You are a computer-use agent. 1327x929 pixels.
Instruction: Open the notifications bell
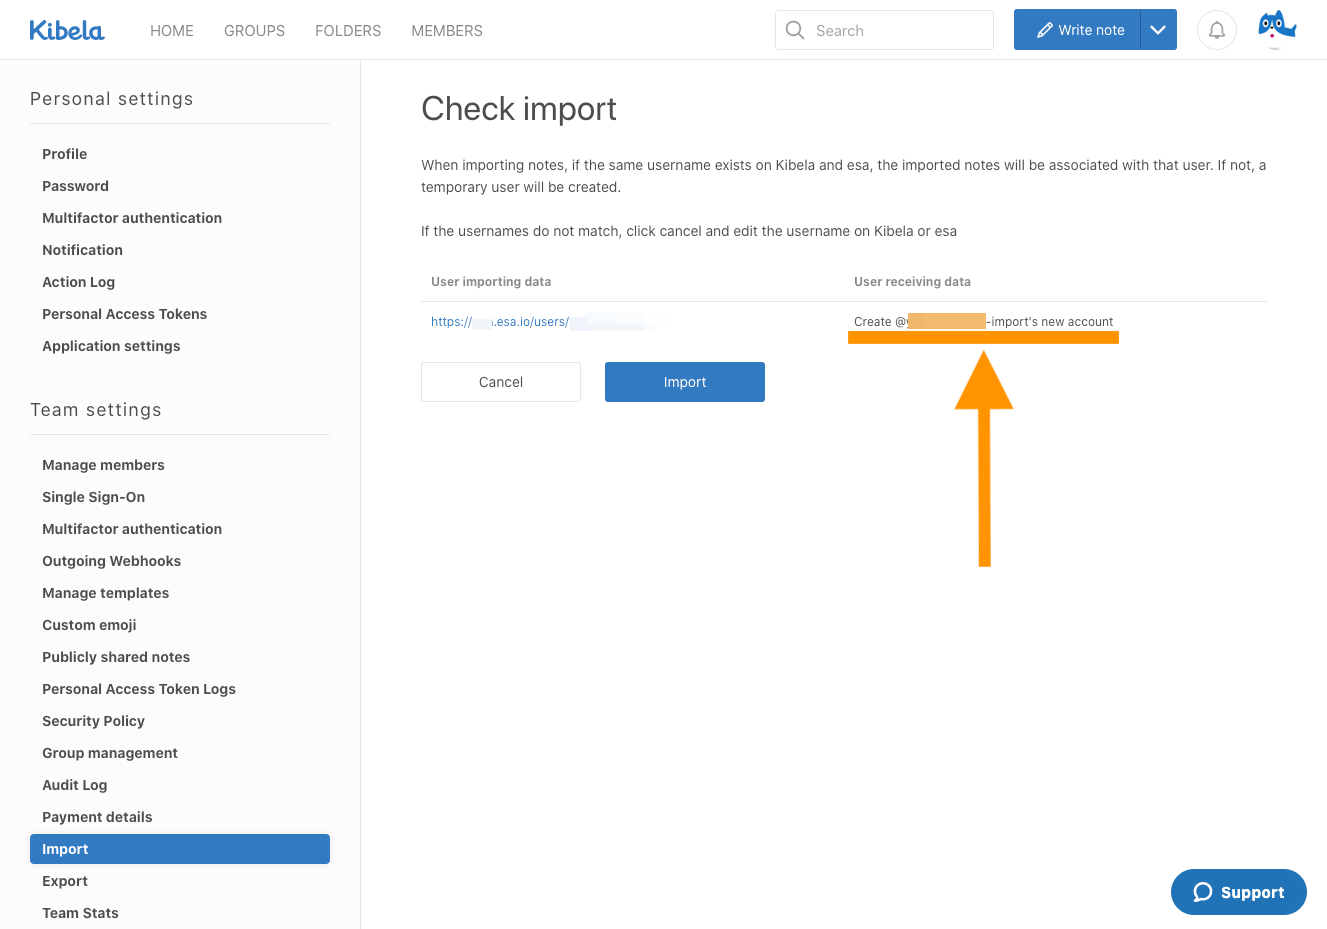1216,30
